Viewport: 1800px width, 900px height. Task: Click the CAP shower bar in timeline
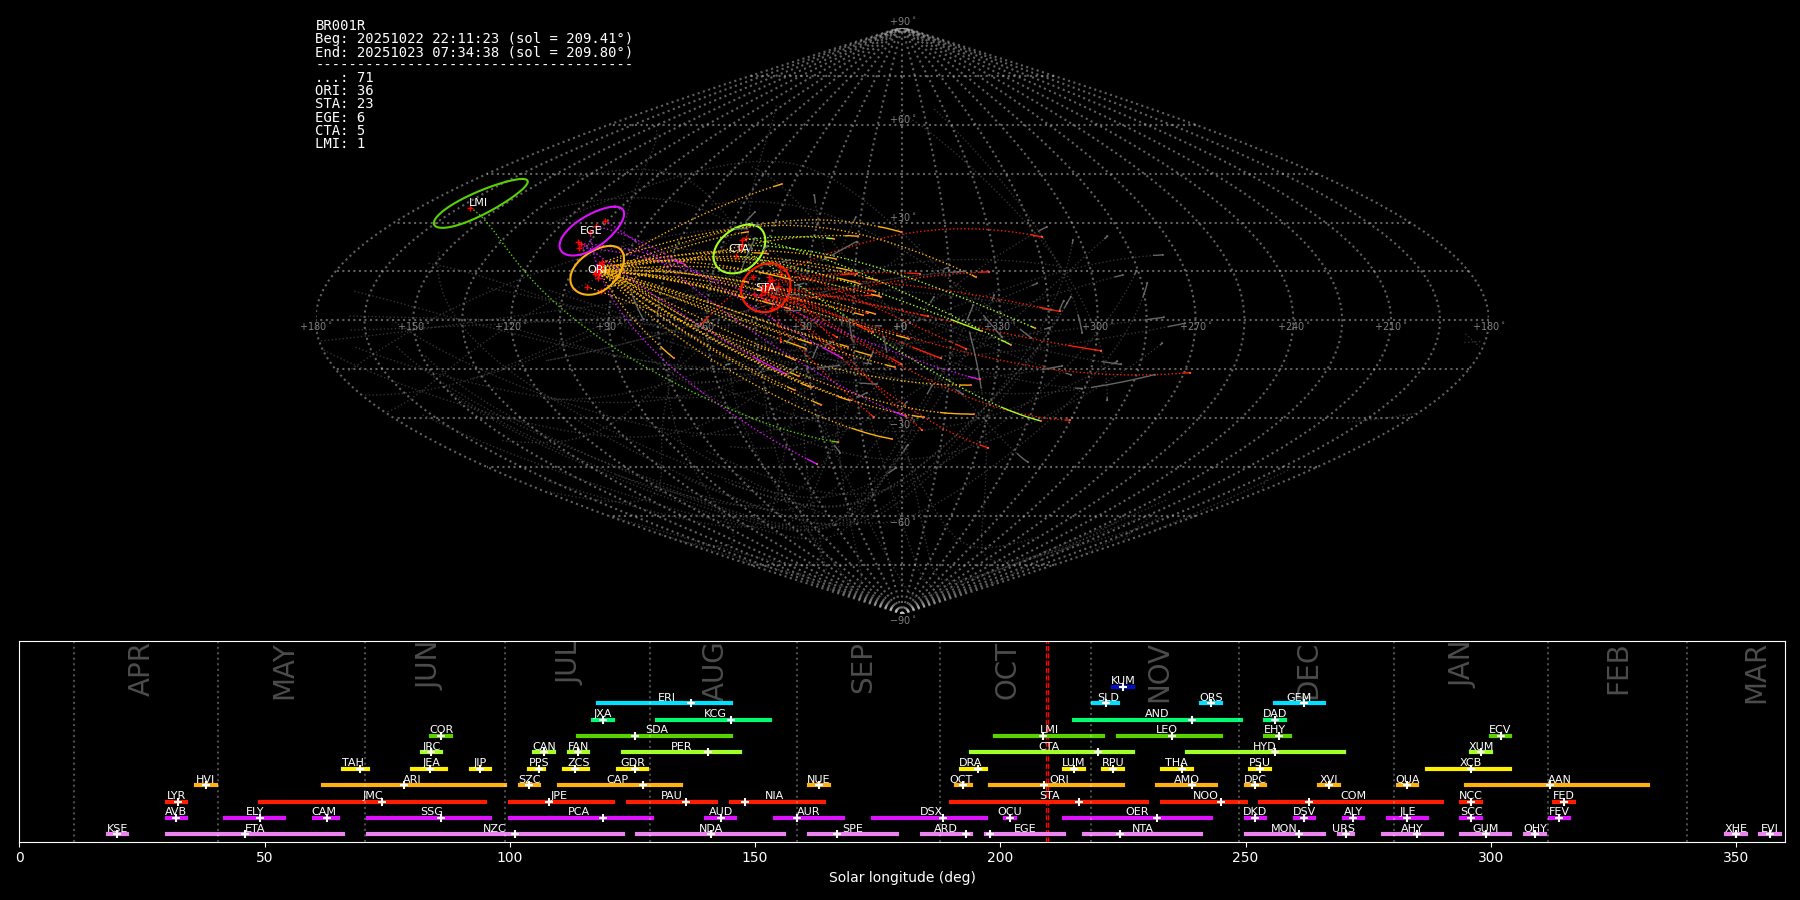click(x=620, y=785)
